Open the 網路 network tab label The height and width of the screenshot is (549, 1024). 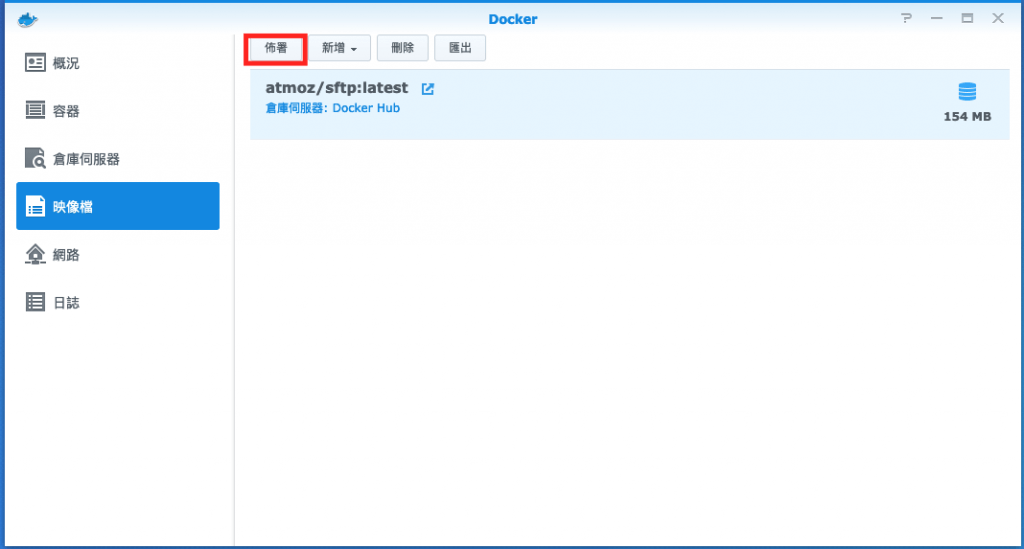coord(66,255)
